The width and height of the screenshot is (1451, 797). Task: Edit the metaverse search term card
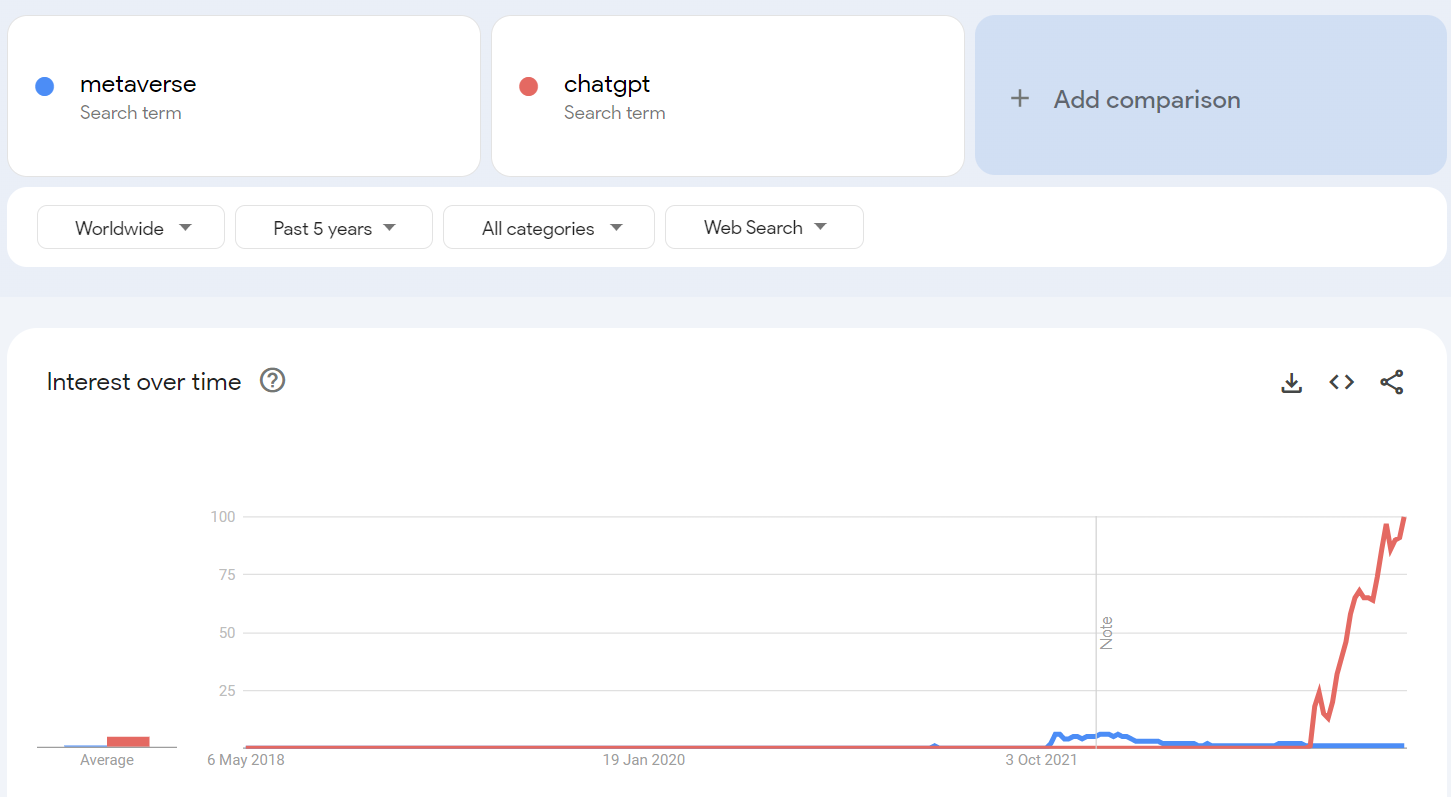[244, 96]
